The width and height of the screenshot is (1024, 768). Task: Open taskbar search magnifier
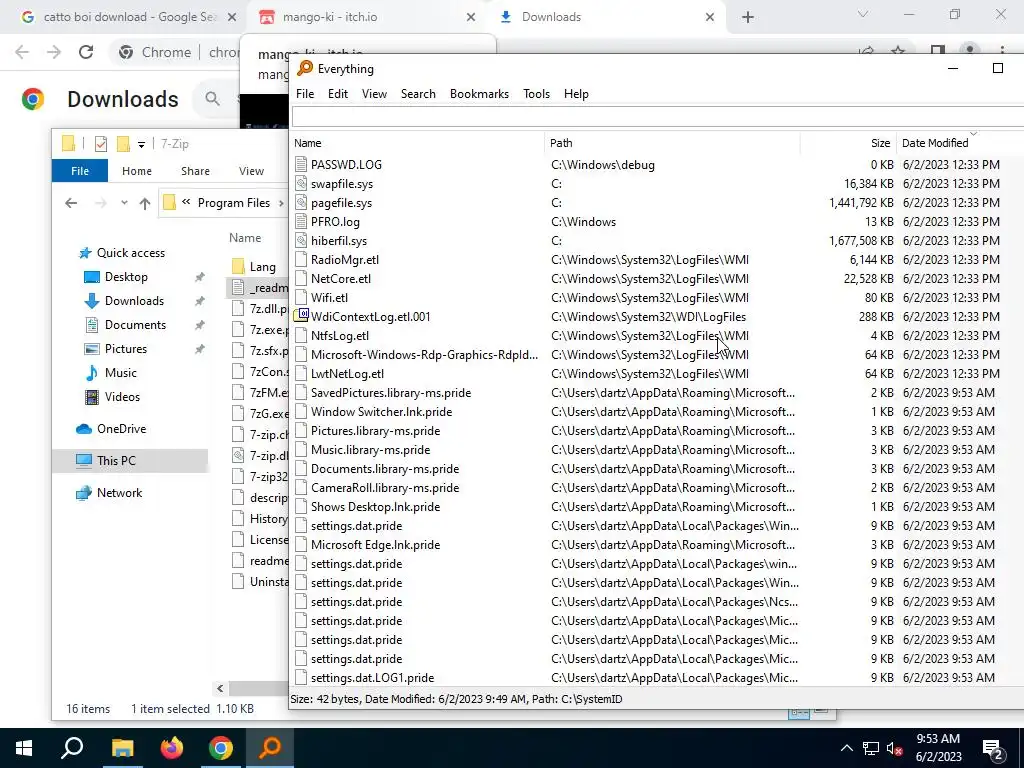point(72,747)
